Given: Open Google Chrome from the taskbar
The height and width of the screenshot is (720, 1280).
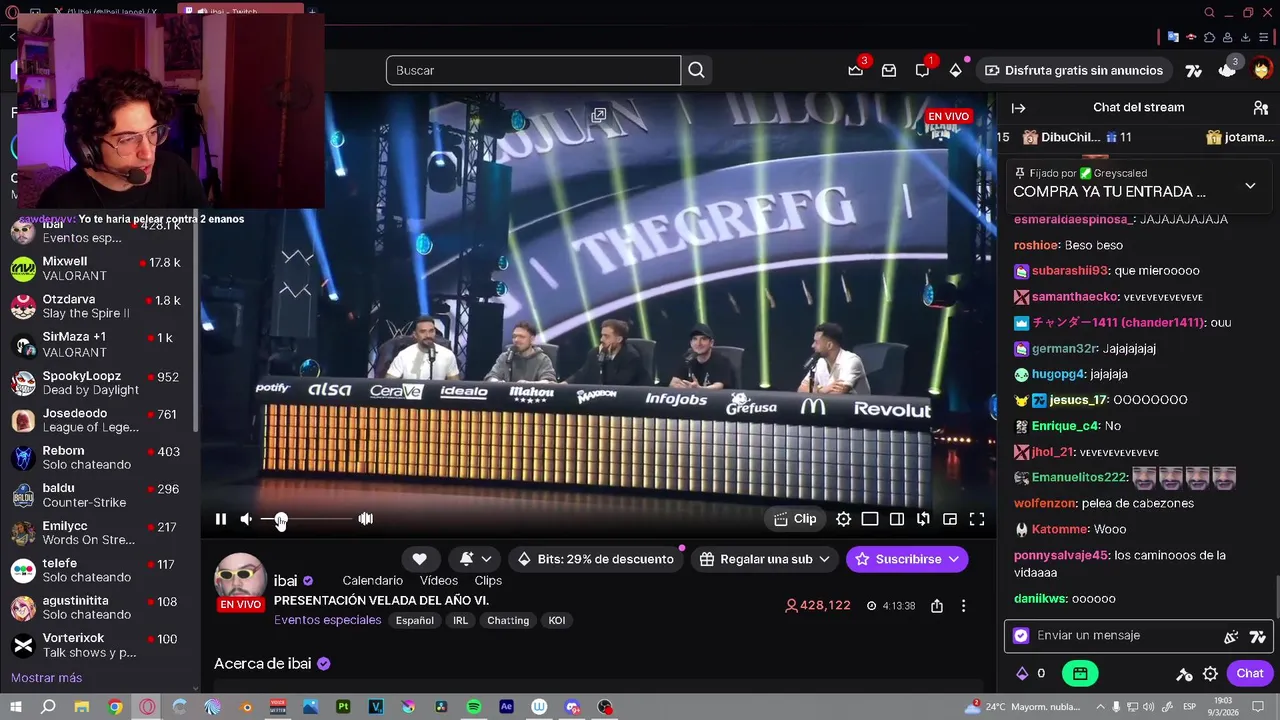Looking at the screenshot, I should pyautogui.click(x=115, y=707).
